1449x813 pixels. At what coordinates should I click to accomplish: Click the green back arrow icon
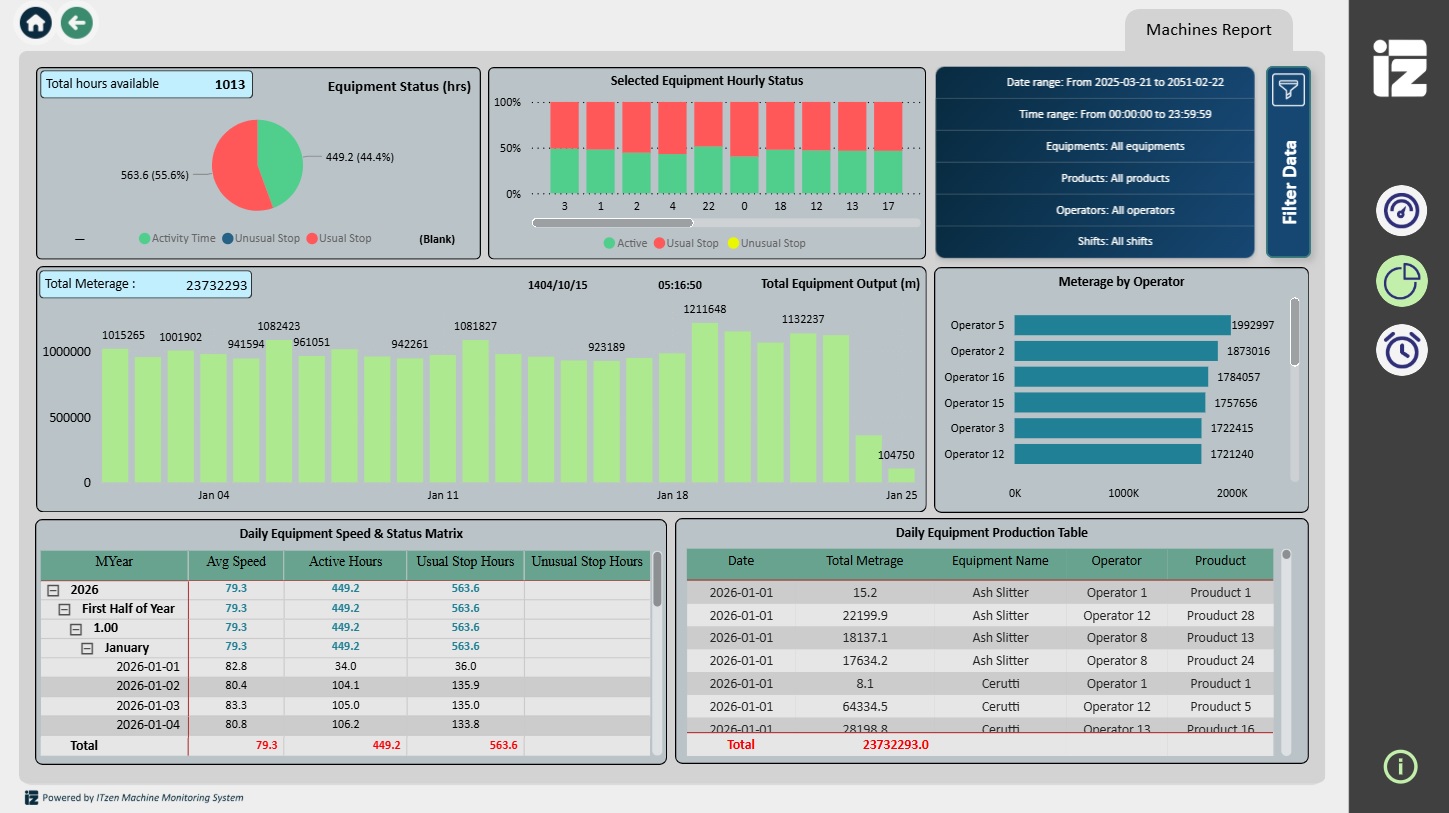point(77,23)
